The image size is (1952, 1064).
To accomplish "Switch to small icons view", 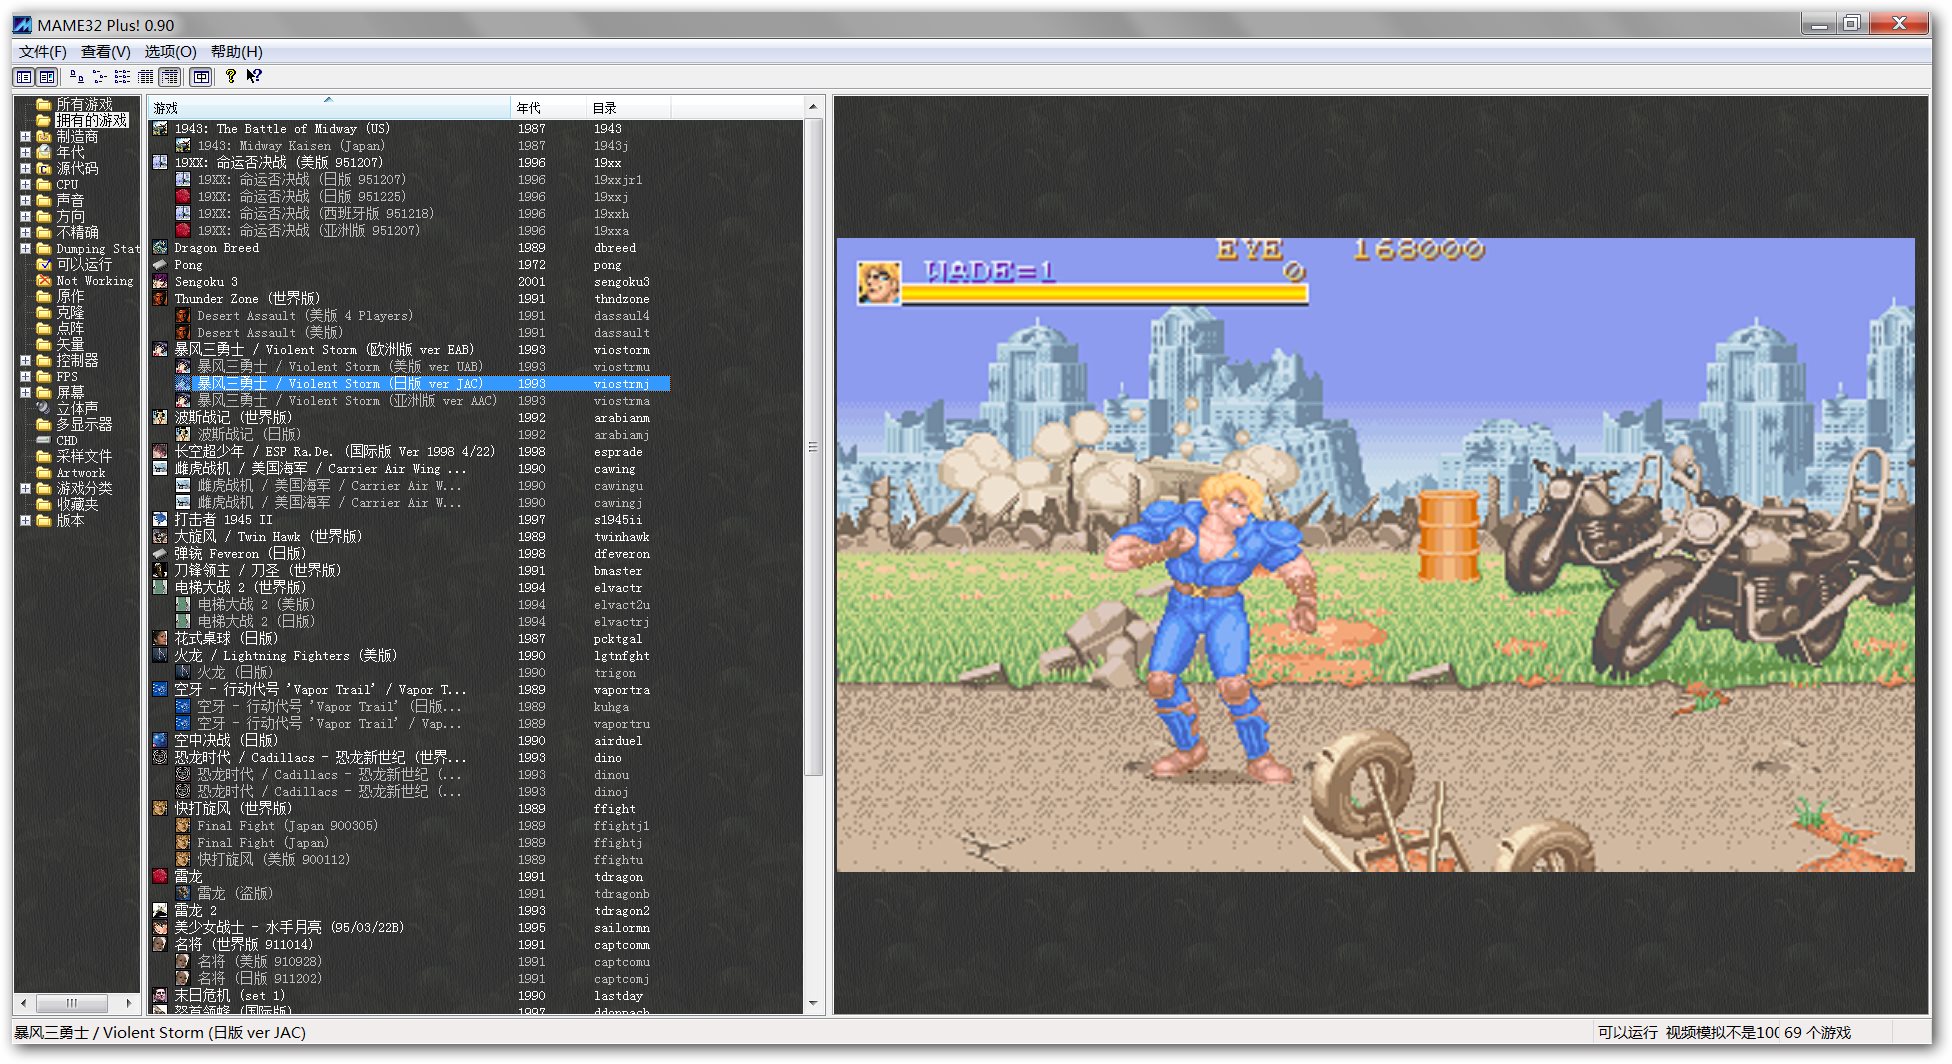I will coord(99,77).
